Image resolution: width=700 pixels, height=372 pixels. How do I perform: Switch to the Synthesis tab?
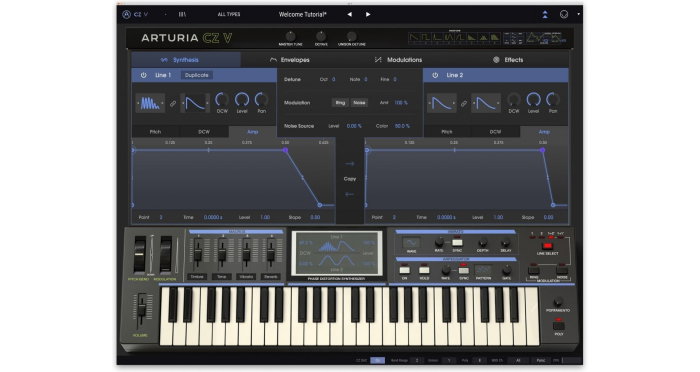(x=186, y=60)
